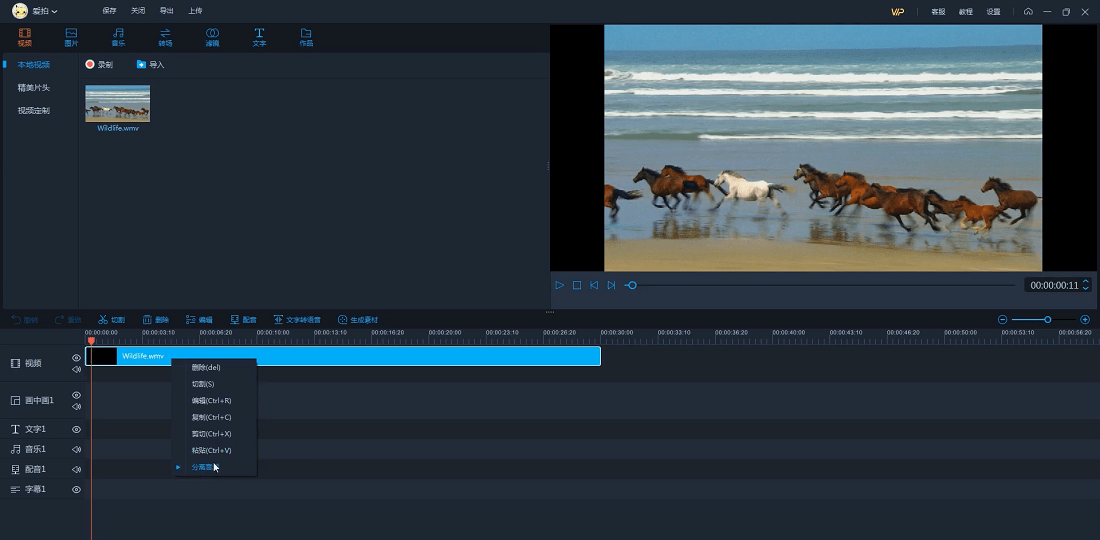Toggle visibility eye of the 视频 track
The width and height of the screenshot is (1100, 540).
pos(76,357)
